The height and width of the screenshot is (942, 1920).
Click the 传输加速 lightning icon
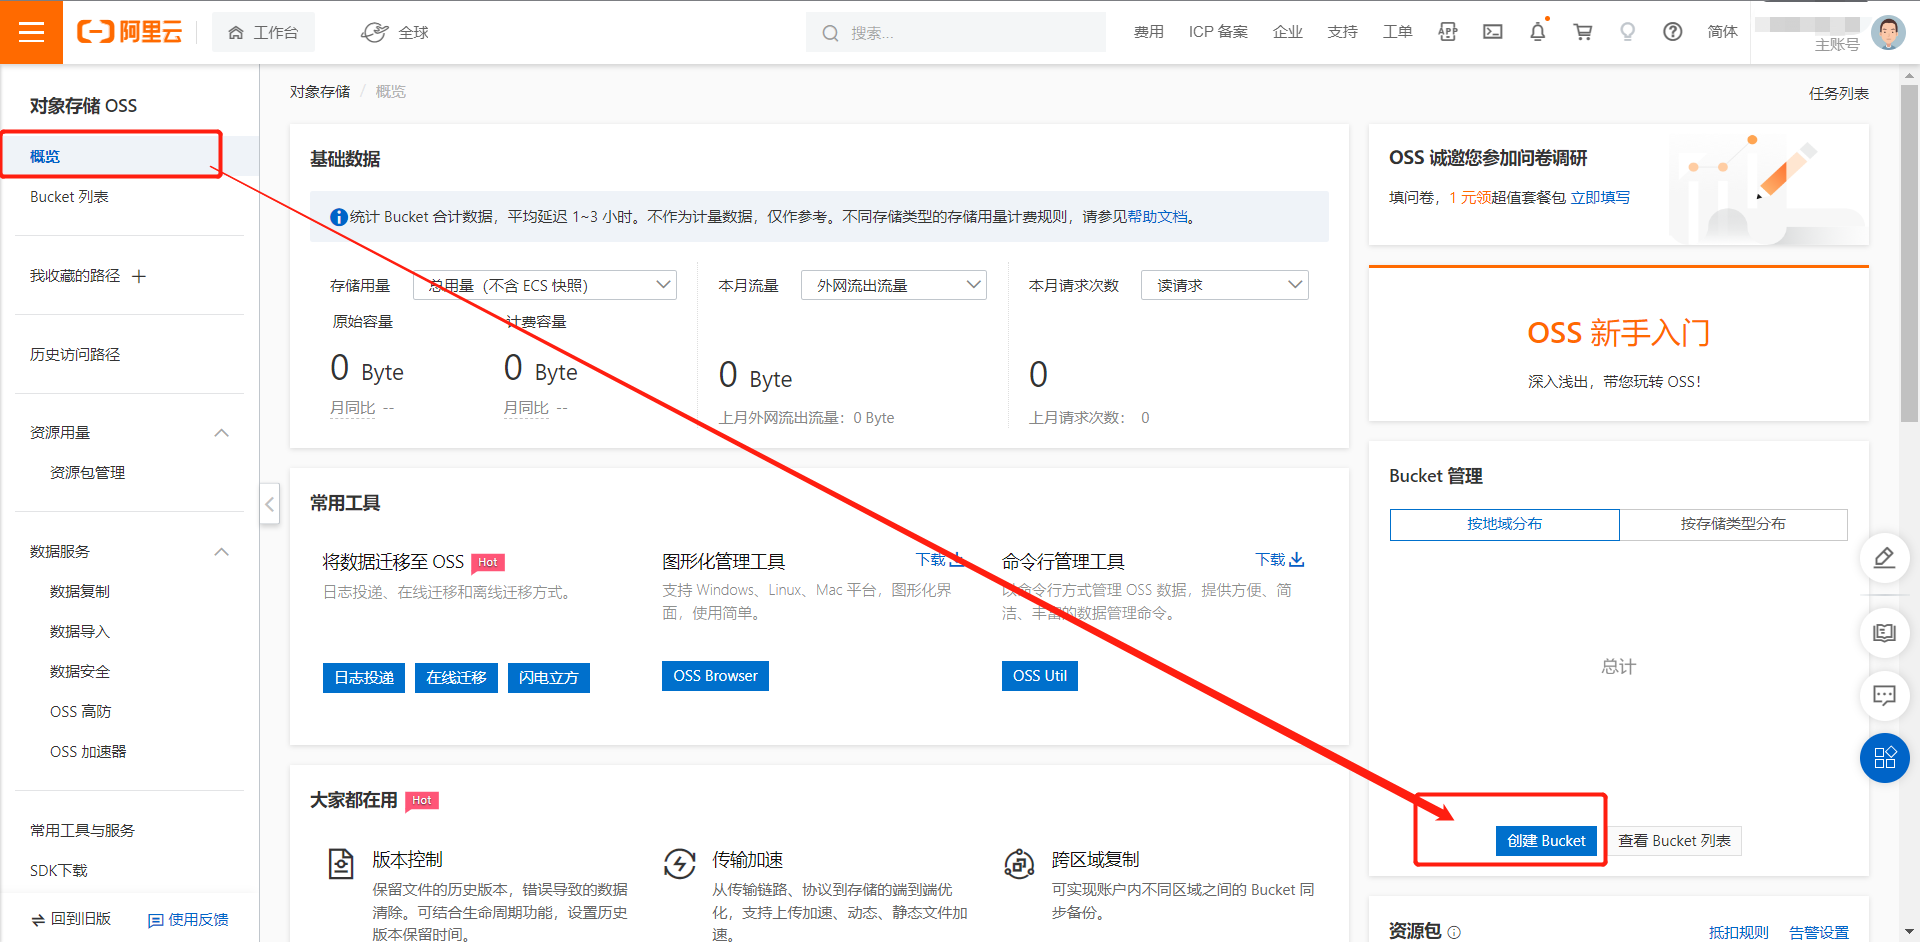tap(680, 863)
